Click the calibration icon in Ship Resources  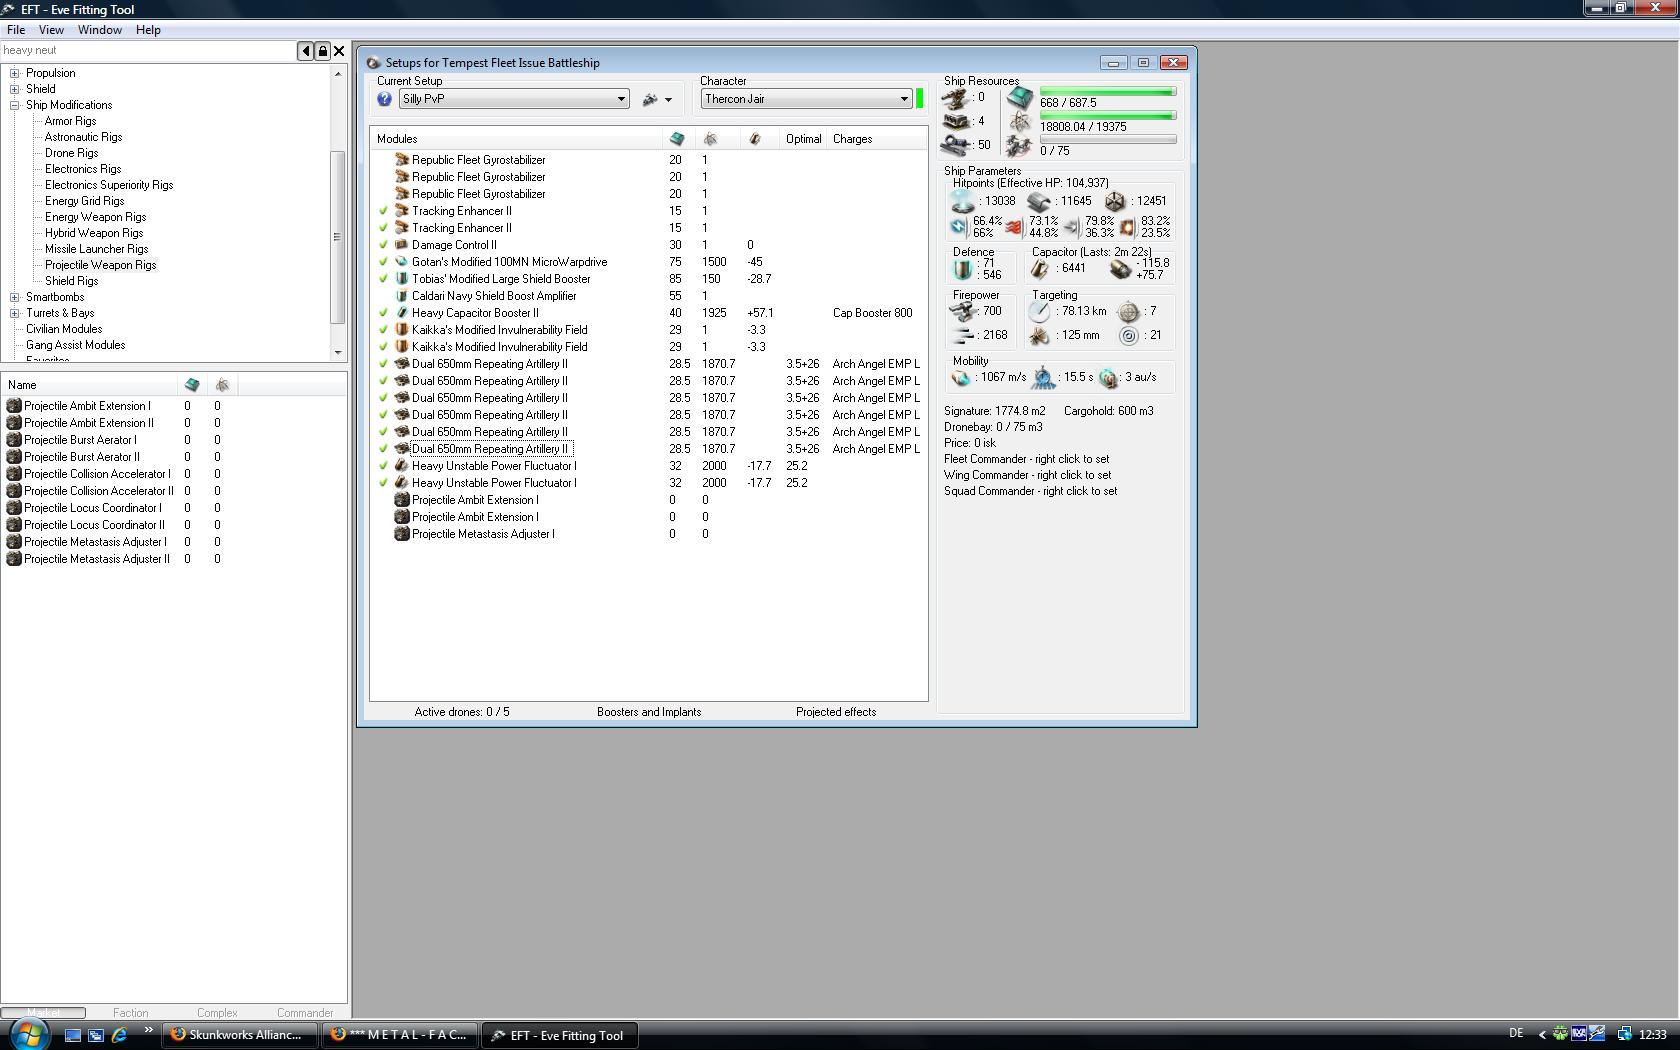click(x=957, y=146)
